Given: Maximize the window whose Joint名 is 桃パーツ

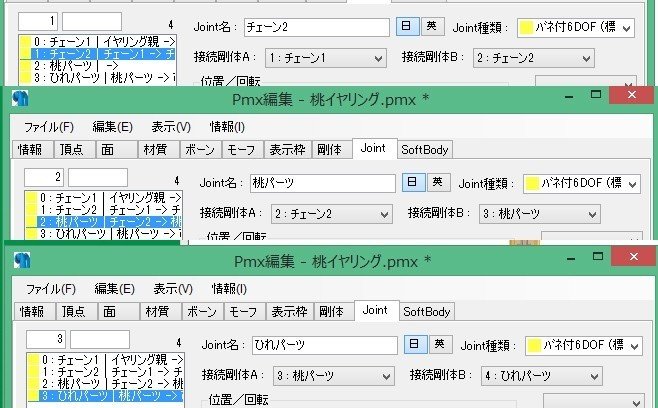Looking at the screenshot, I should (x=596, y=94).
